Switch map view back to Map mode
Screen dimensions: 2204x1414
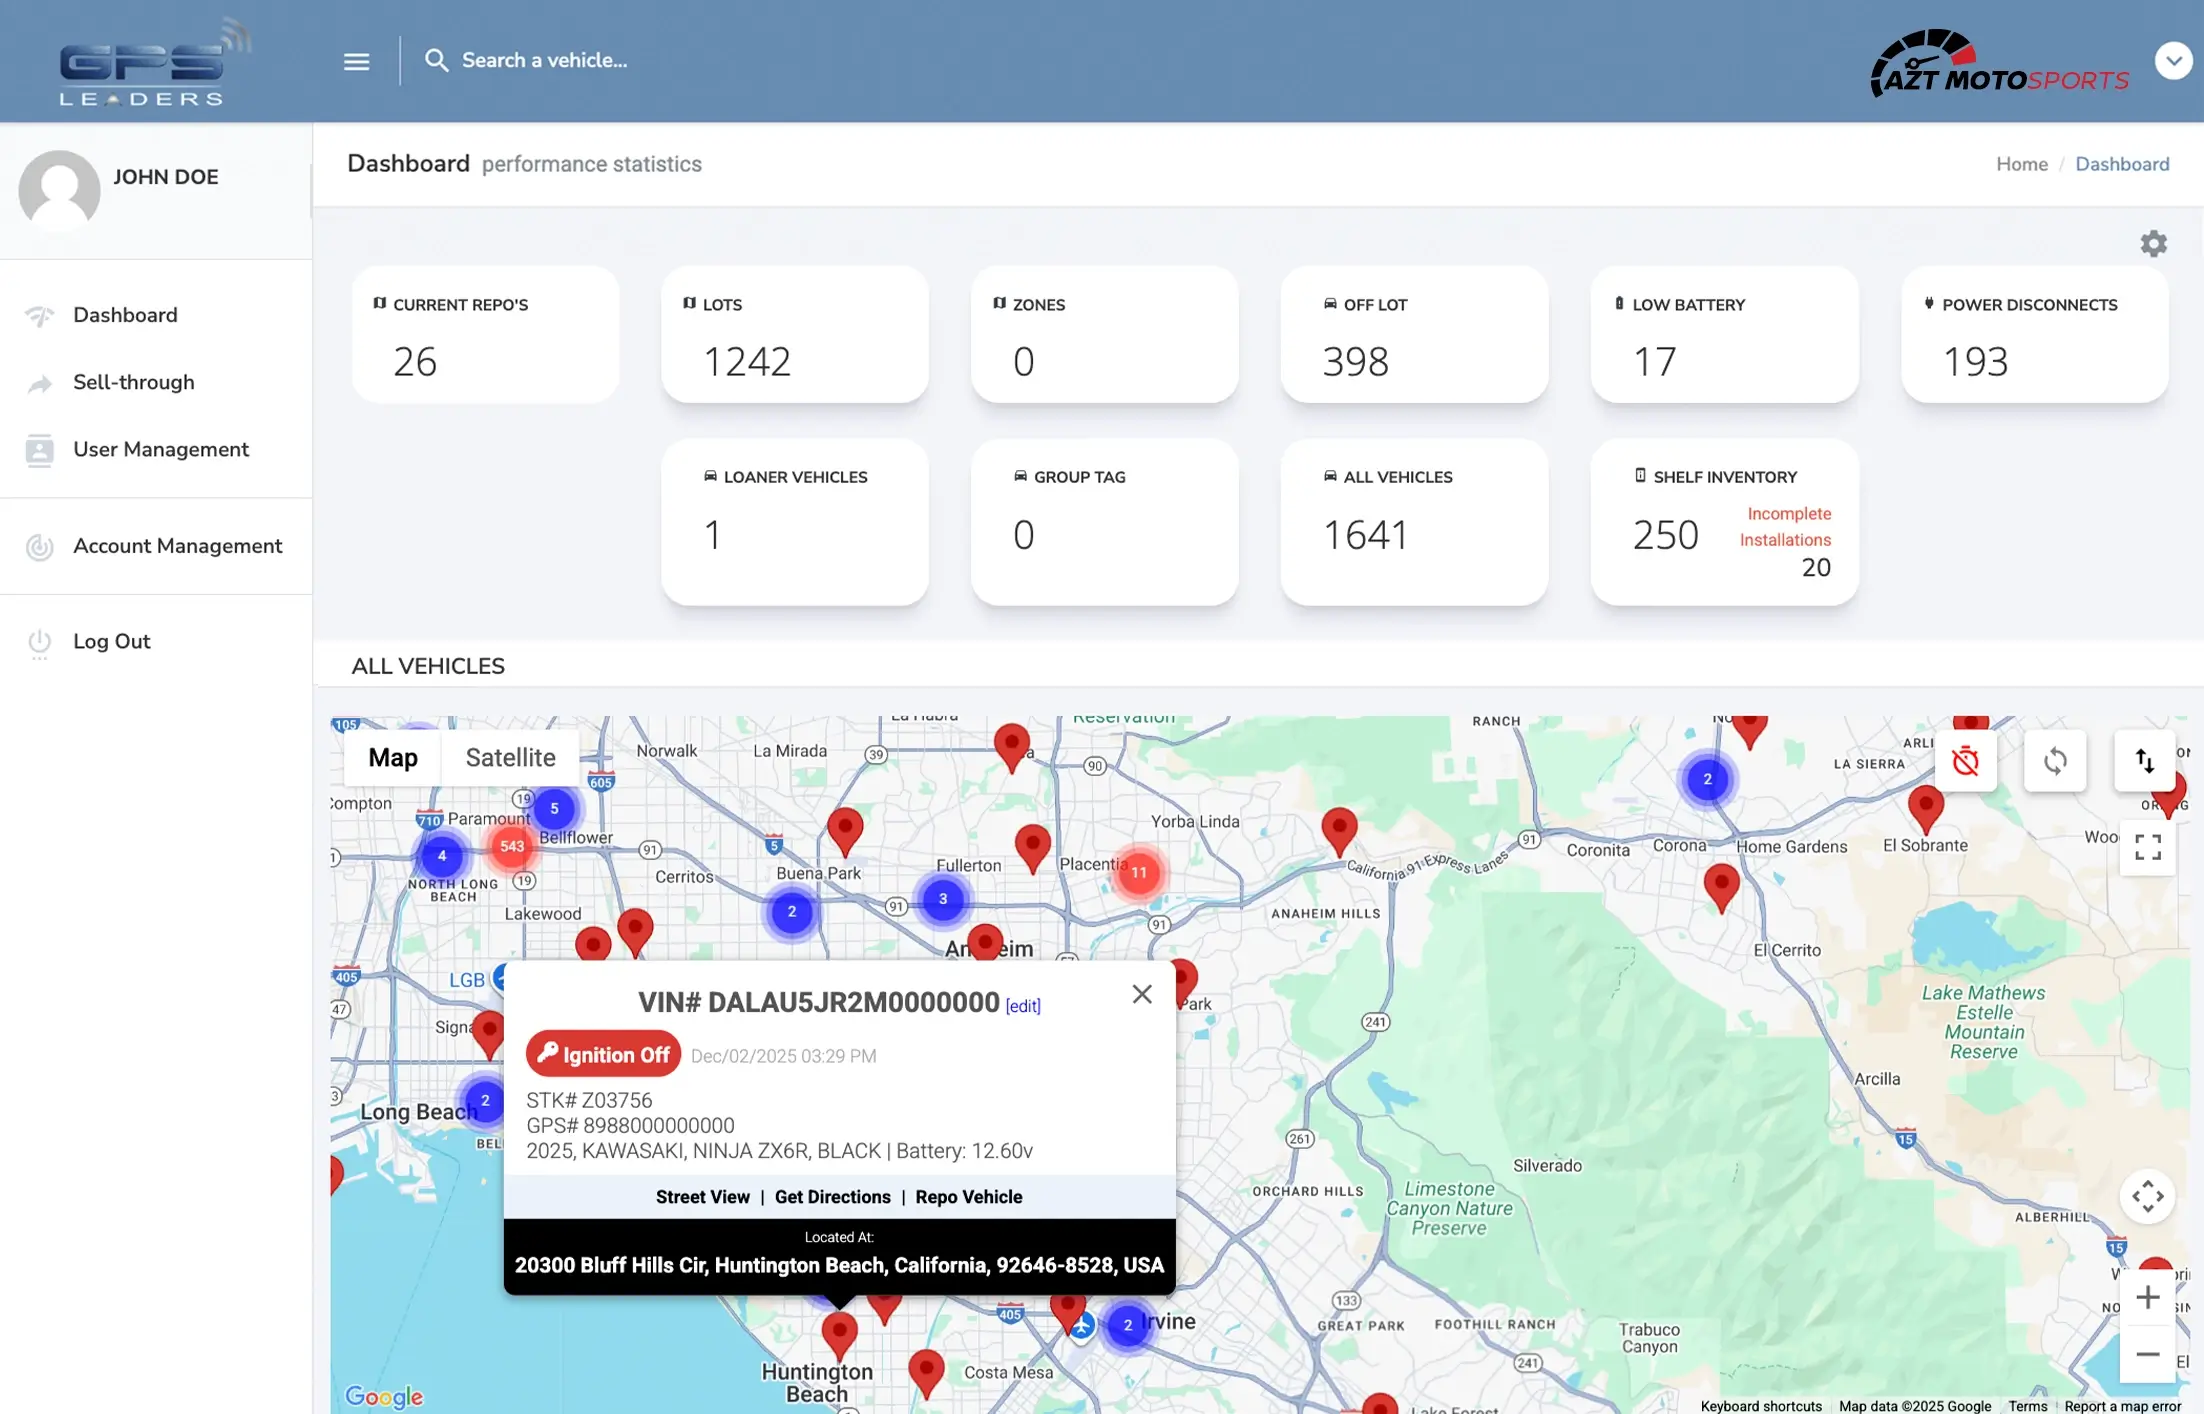click(392, 757)
